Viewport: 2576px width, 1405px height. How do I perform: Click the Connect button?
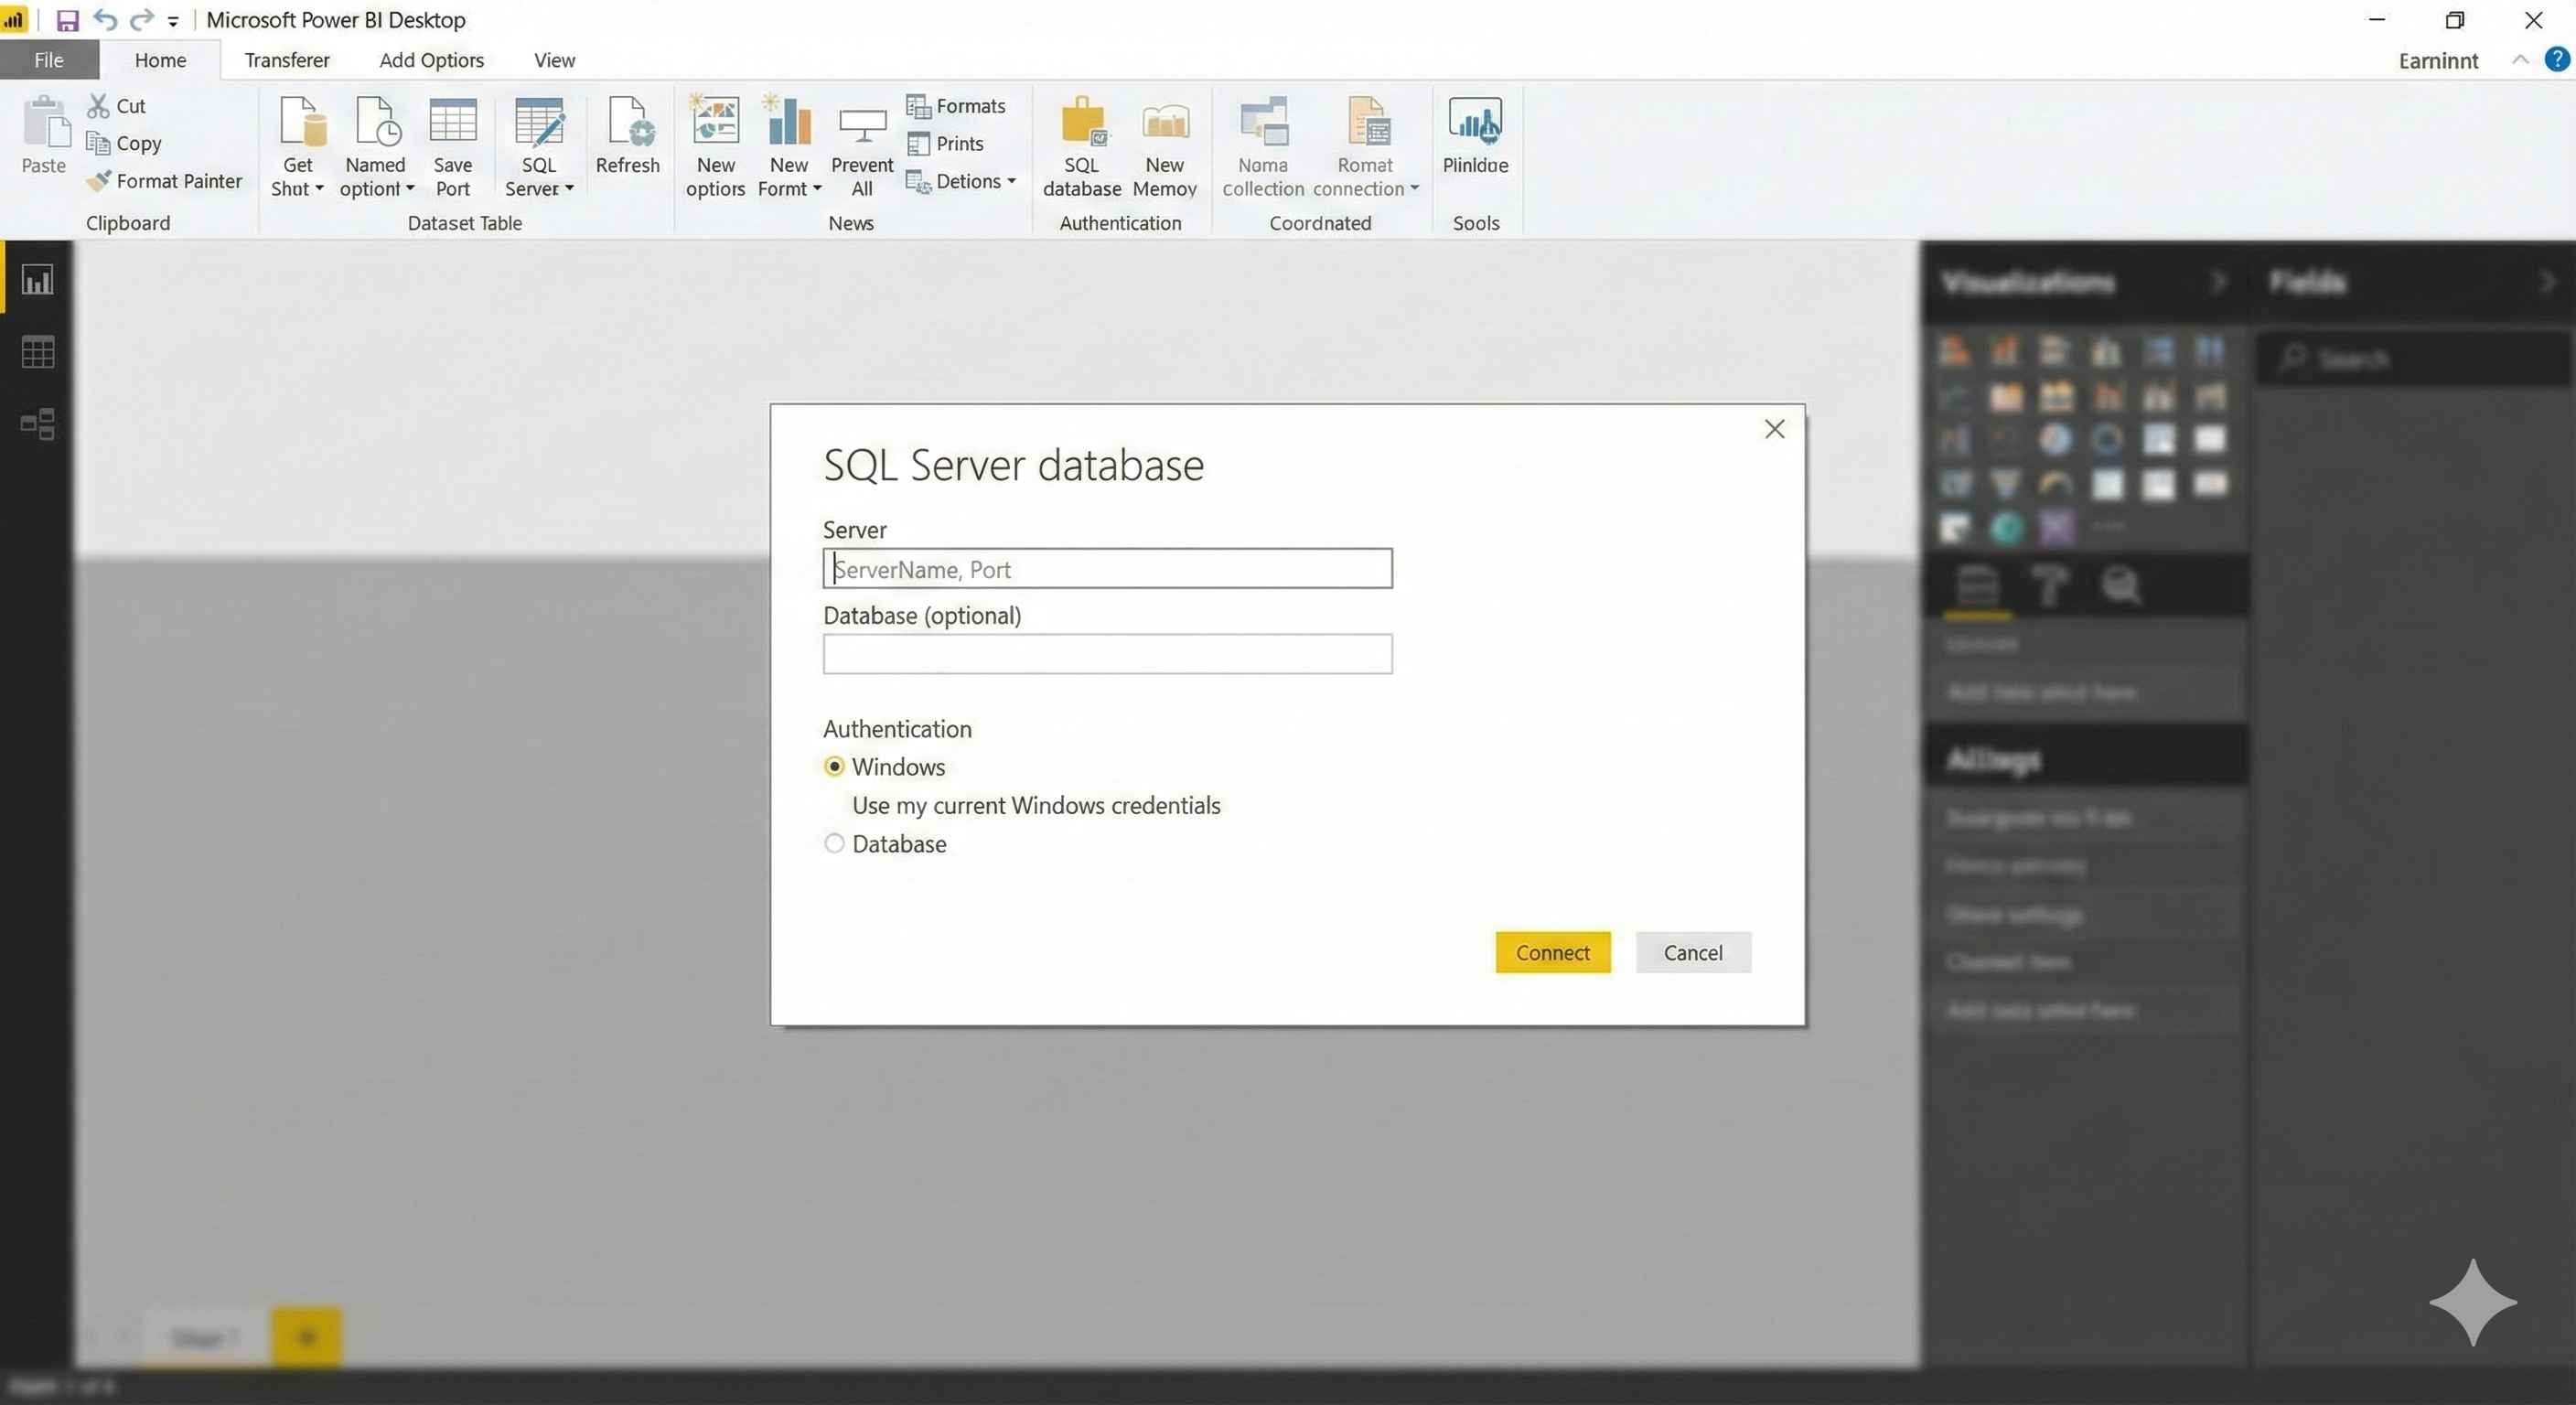pyautogui.click(x=1552, y=952)
